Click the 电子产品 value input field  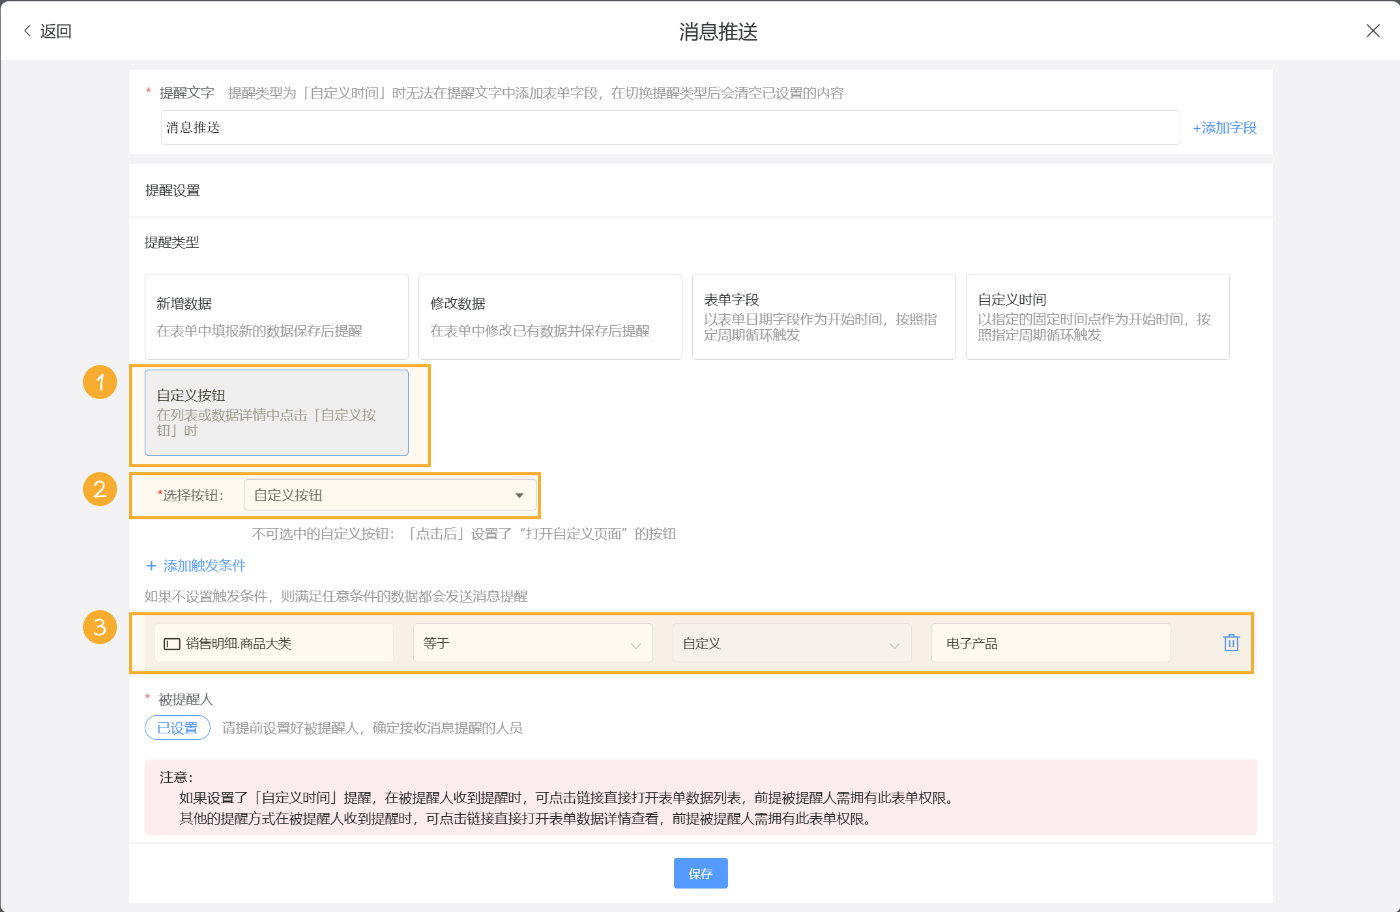coord(1050,643)
